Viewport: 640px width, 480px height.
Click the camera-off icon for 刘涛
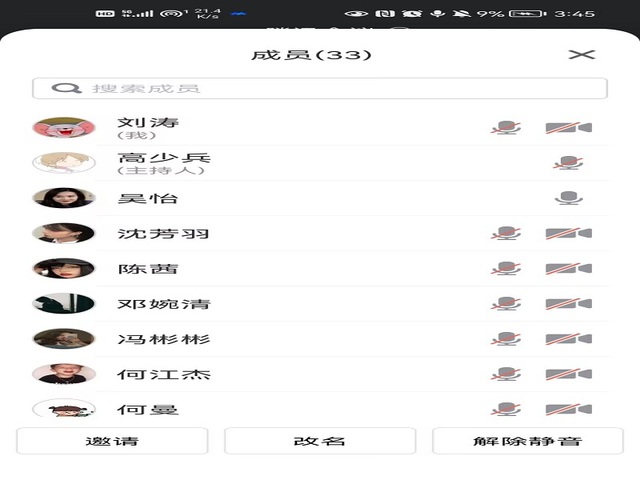(568, 128)
